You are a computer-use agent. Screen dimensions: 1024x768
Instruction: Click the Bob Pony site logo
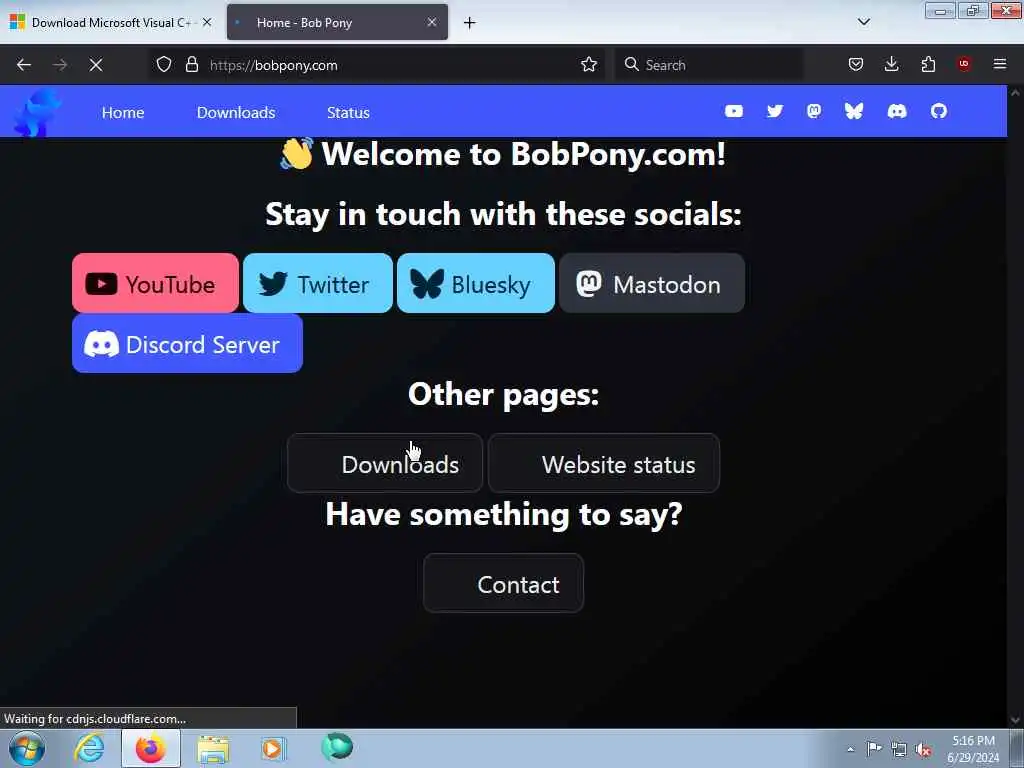[37, 112]
